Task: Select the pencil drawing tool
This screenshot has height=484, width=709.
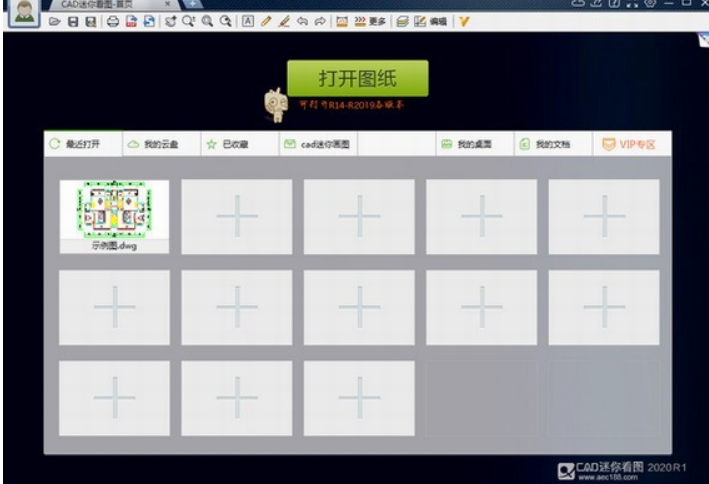Action: pos(265,21)
